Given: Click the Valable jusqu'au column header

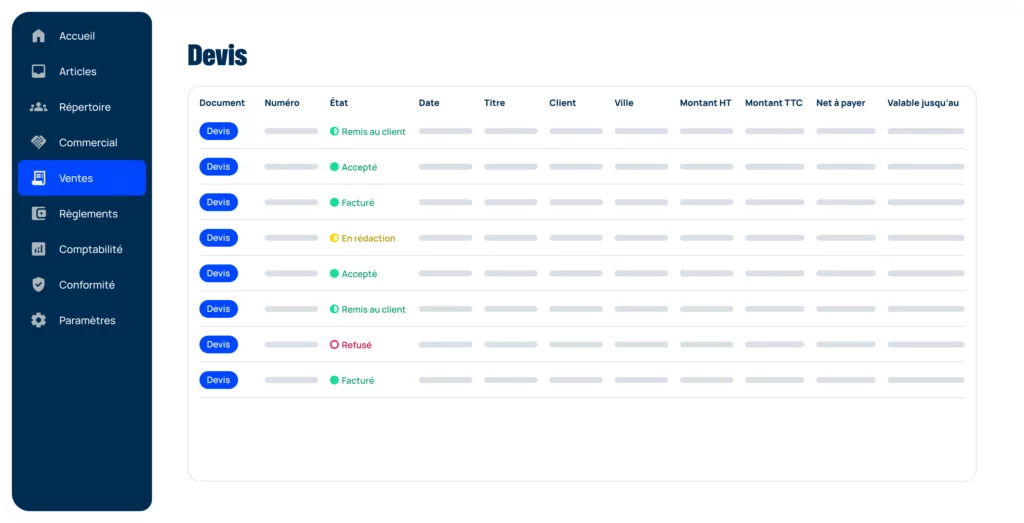Looking at the screenshot, I should click(922, 103).
